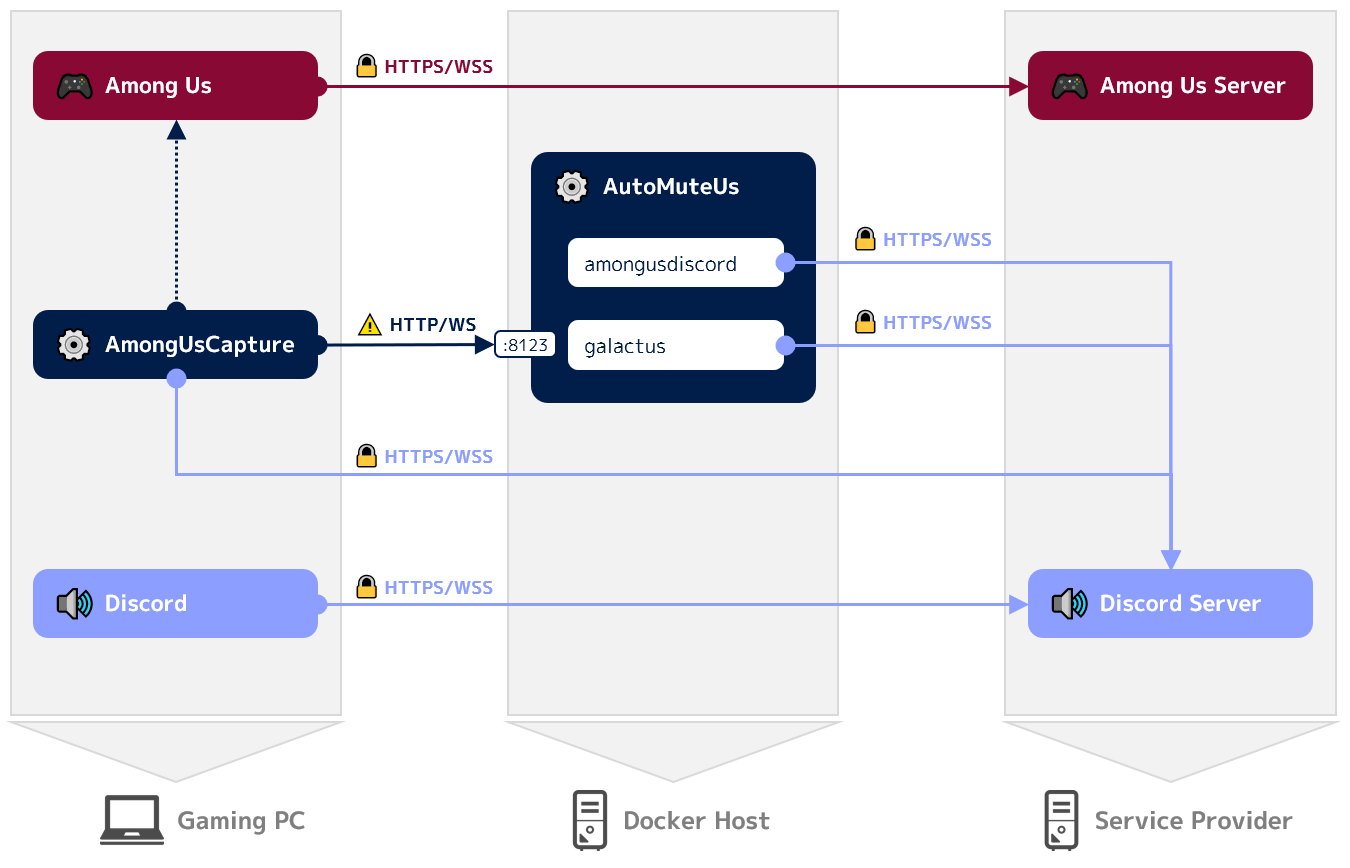Click the gear icon beside AutoMuteUs title
The height and width of the screenshot is (868, 1350).
(571, 187)
